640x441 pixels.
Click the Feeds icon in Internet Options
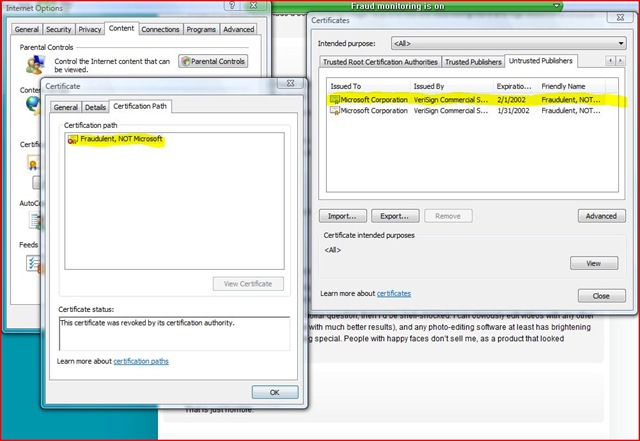34,264
